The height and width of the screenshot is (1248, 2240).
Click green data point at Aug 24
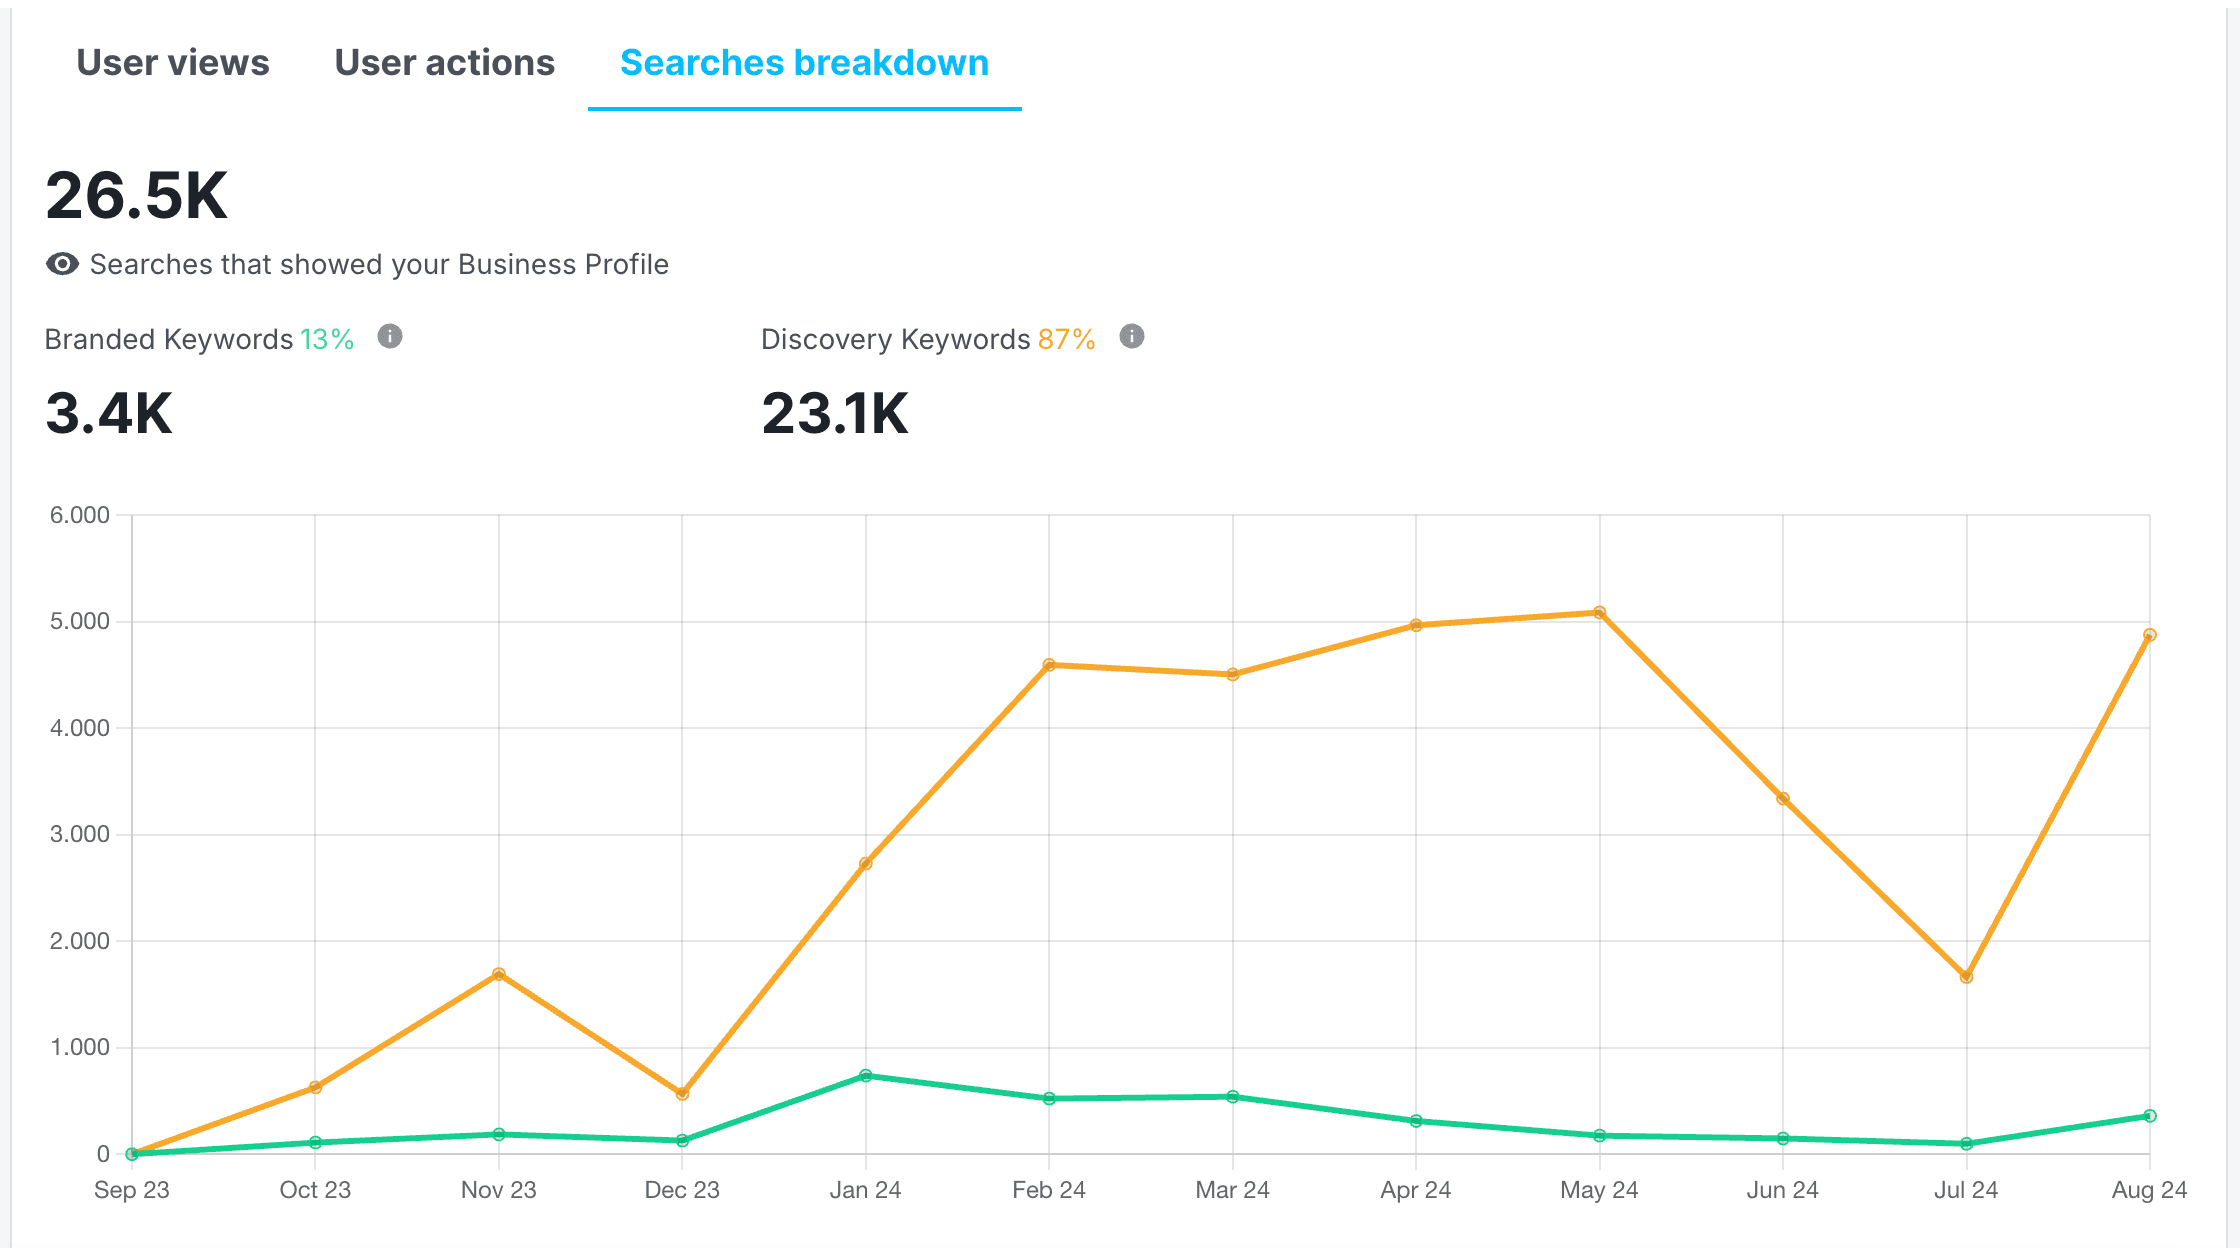point(2150,1116)
